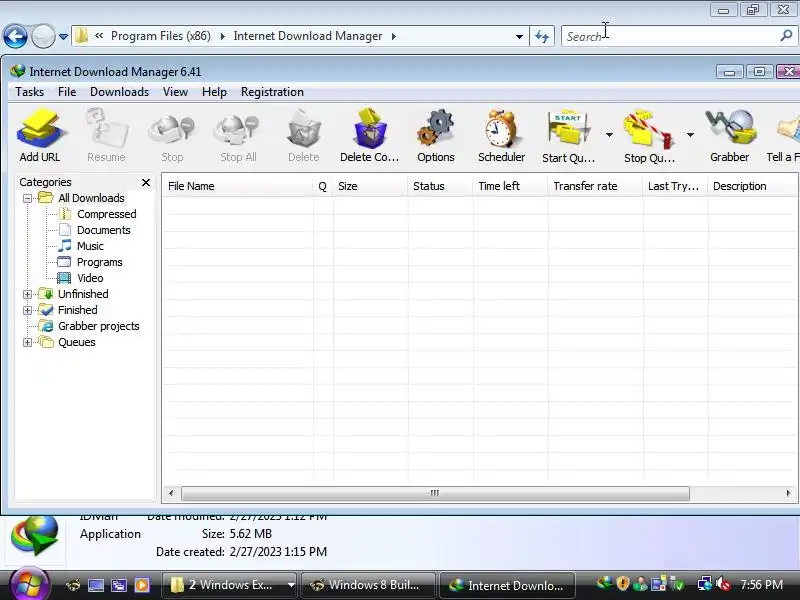Click the Tell a Friend toolbar icon

[x=784, y=135]
